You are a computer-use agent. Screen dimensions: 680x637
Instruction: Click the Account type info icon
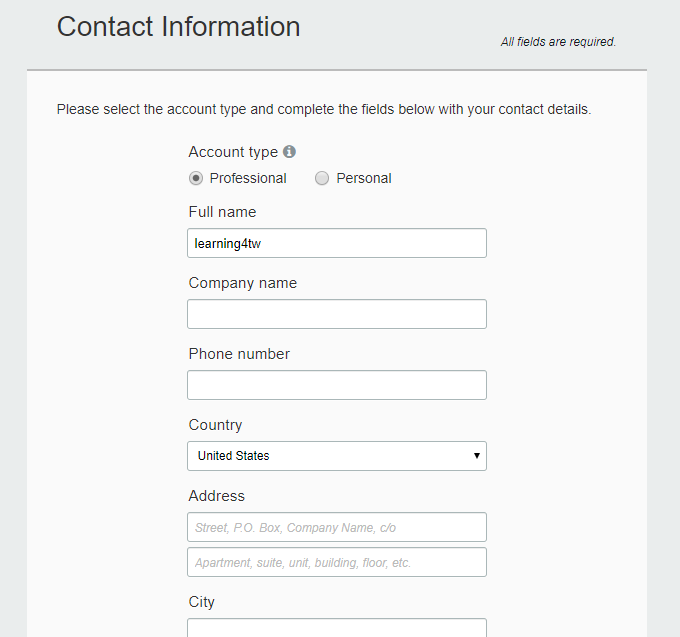[290, 152]
